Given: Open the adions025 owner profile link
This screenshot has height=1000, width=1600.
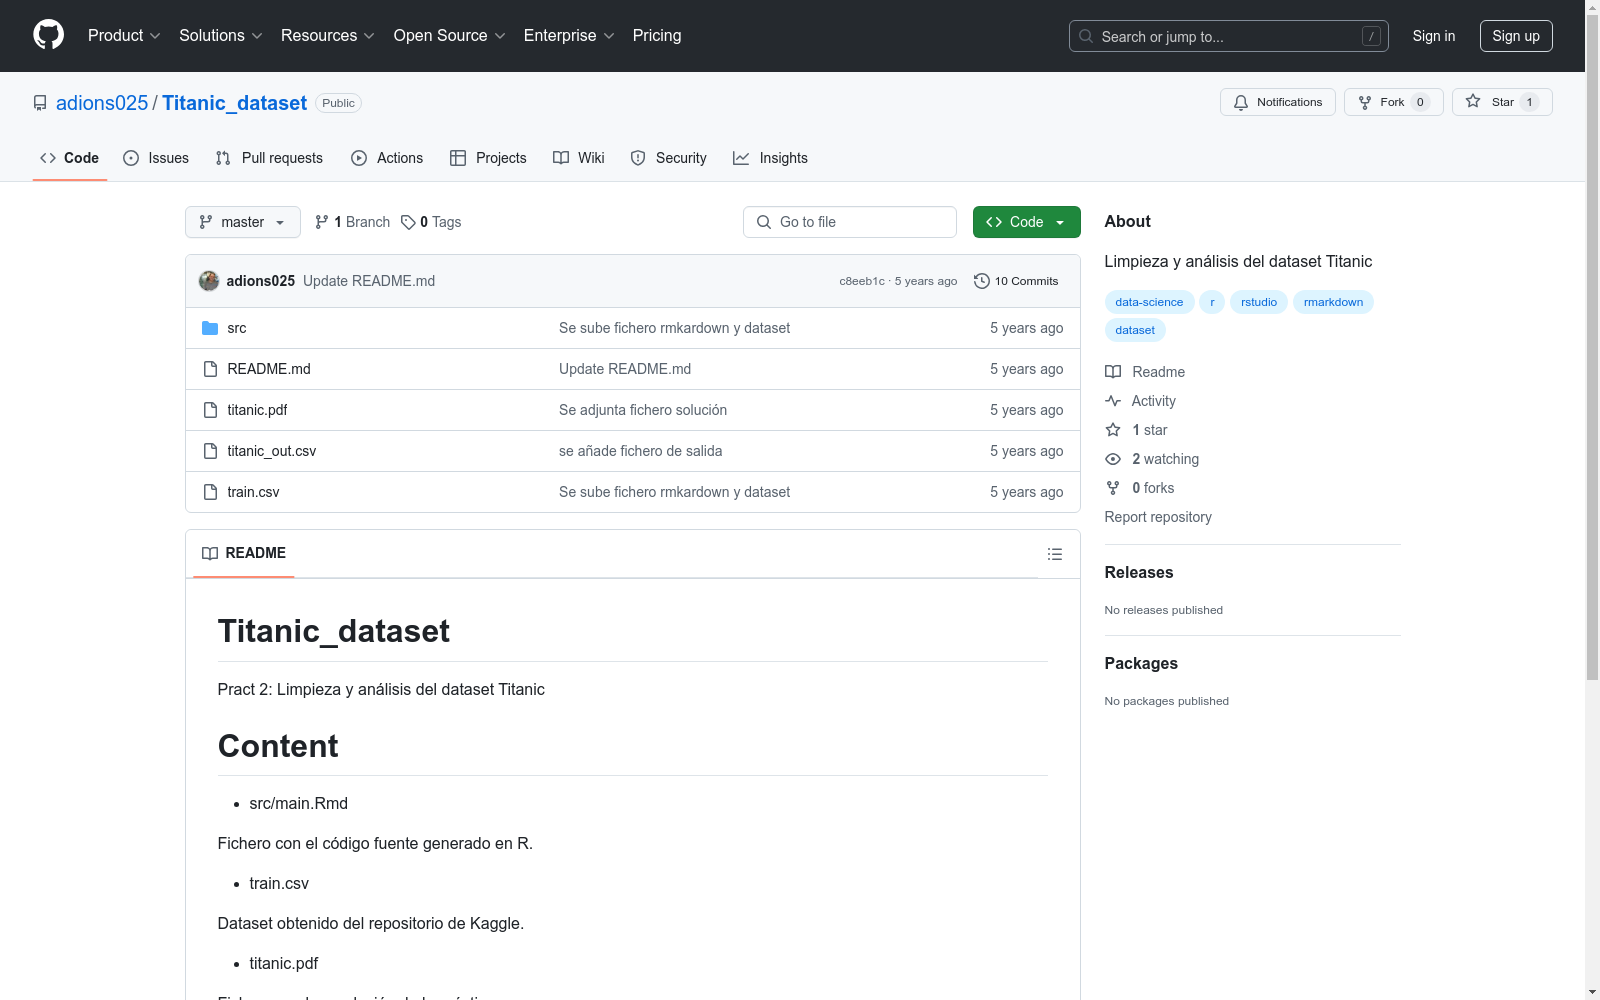Looking at the screenshot, I should [x=102, y=103].
